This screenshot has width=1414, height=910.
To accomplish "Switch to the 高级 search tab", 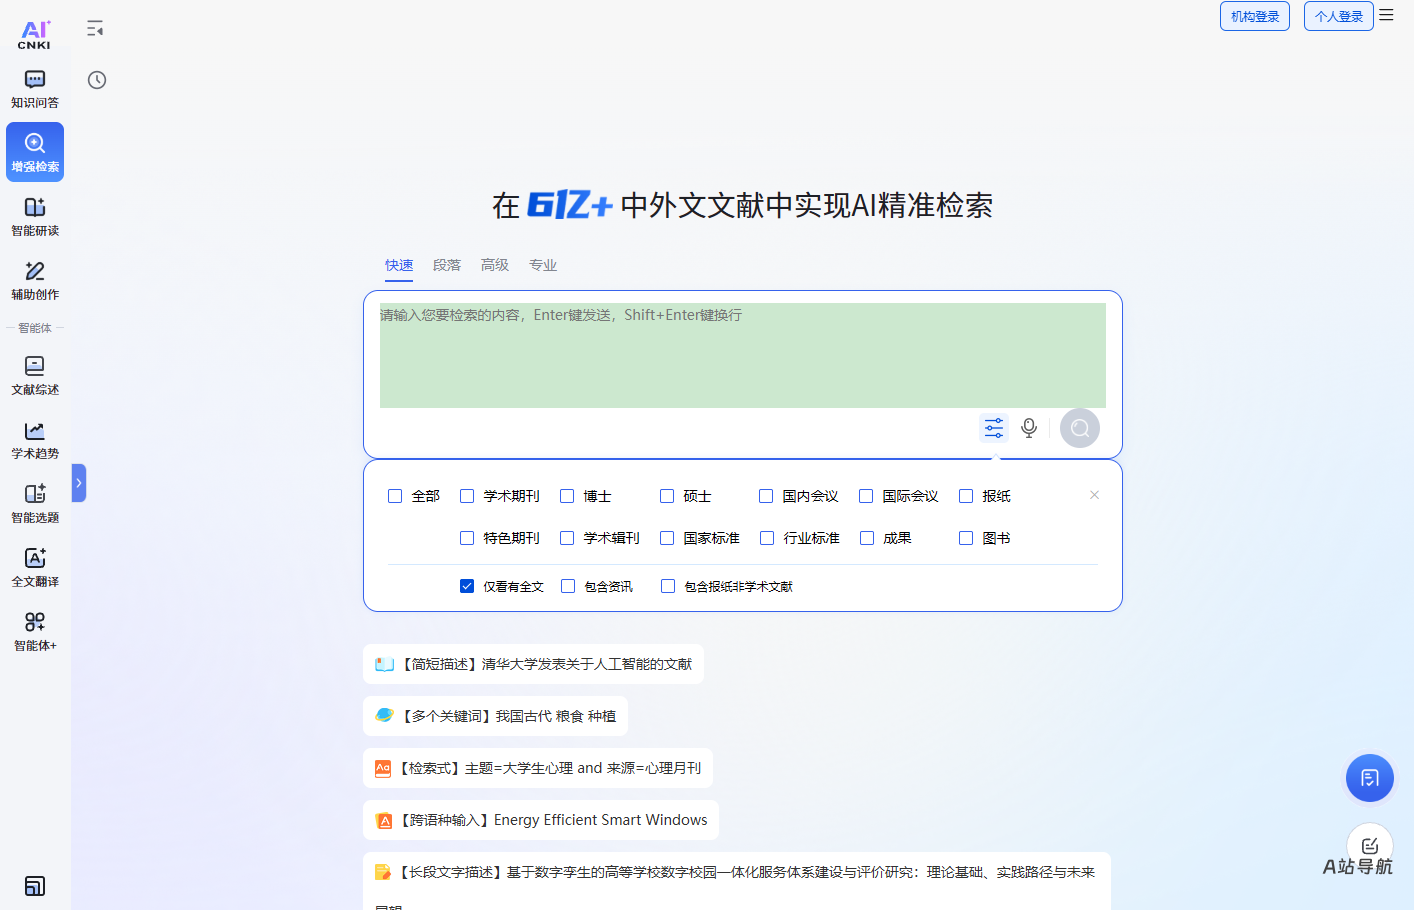I will click(x=495, y=265).
